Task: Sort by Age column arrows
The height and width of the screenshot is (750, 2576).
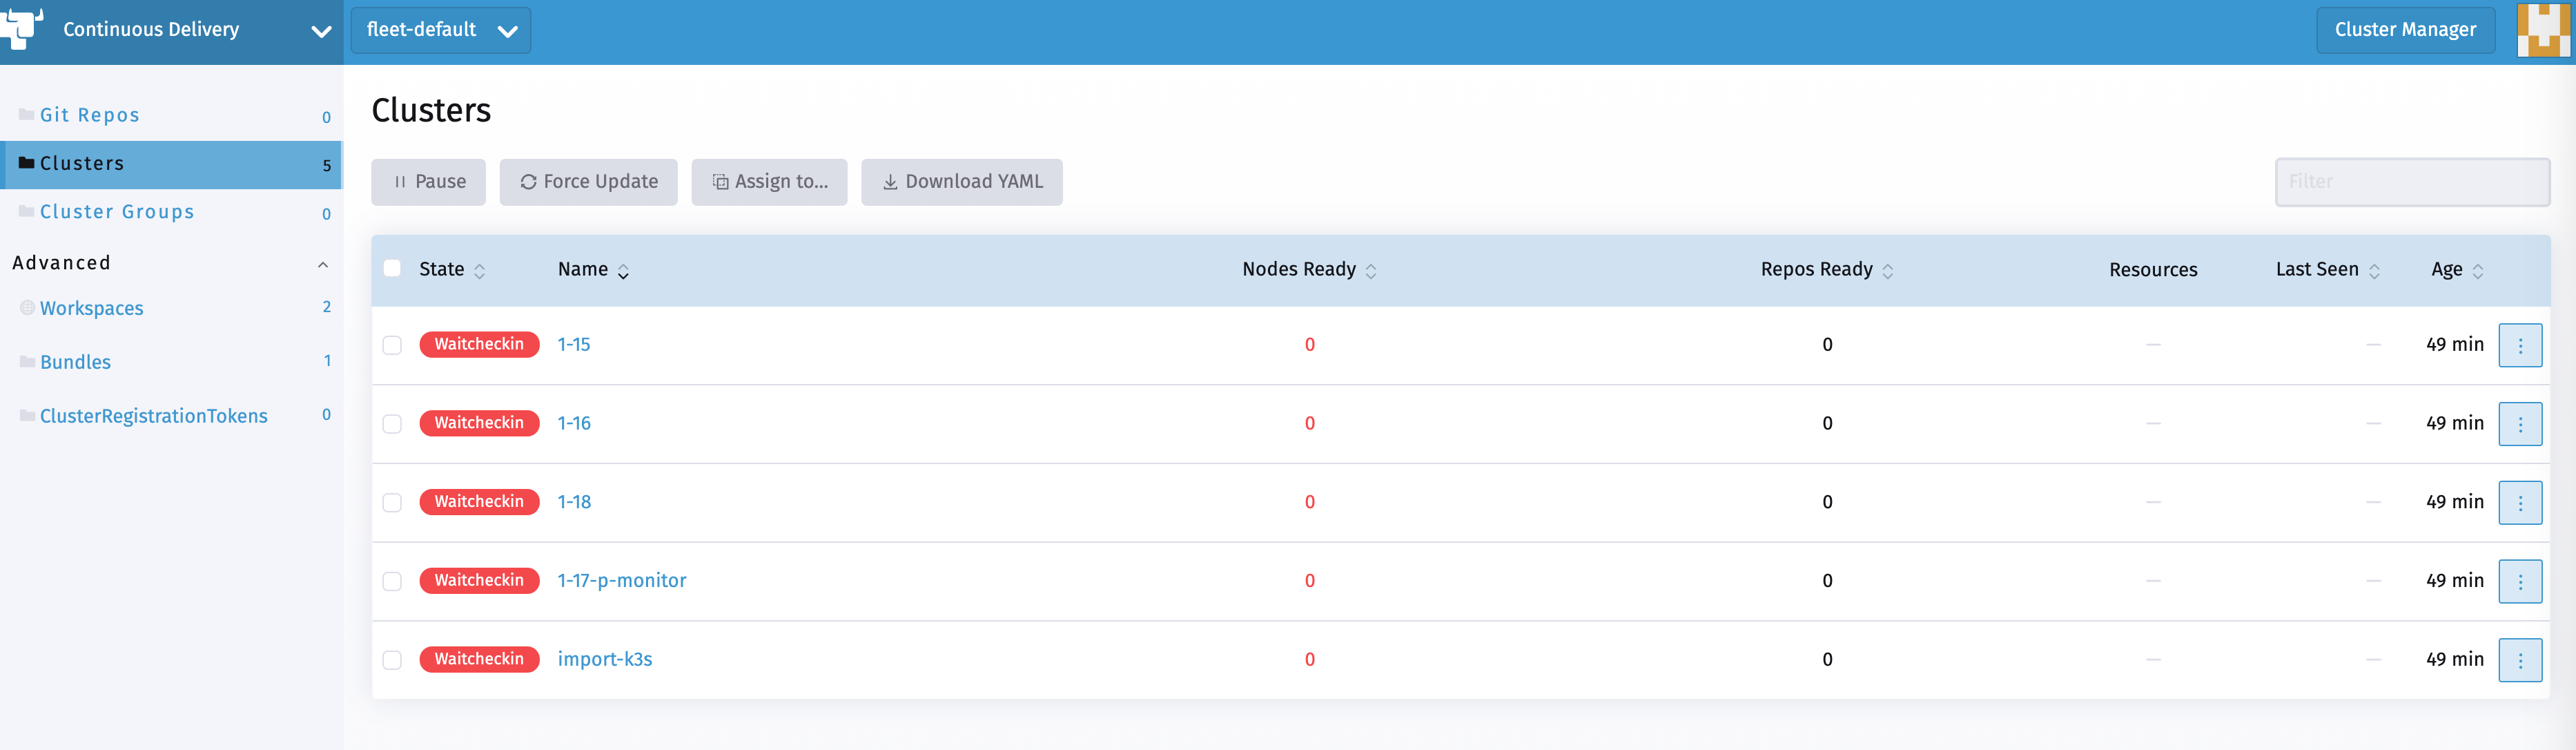Action: pos(2477,271)
